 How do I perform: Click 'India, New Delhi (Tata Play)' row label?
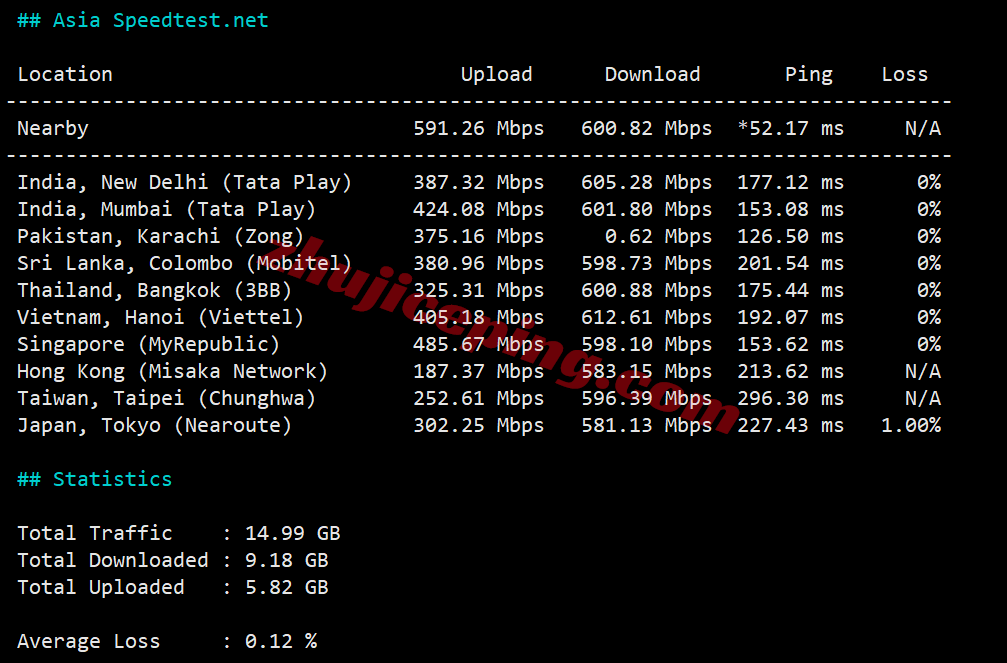[185, 182]
